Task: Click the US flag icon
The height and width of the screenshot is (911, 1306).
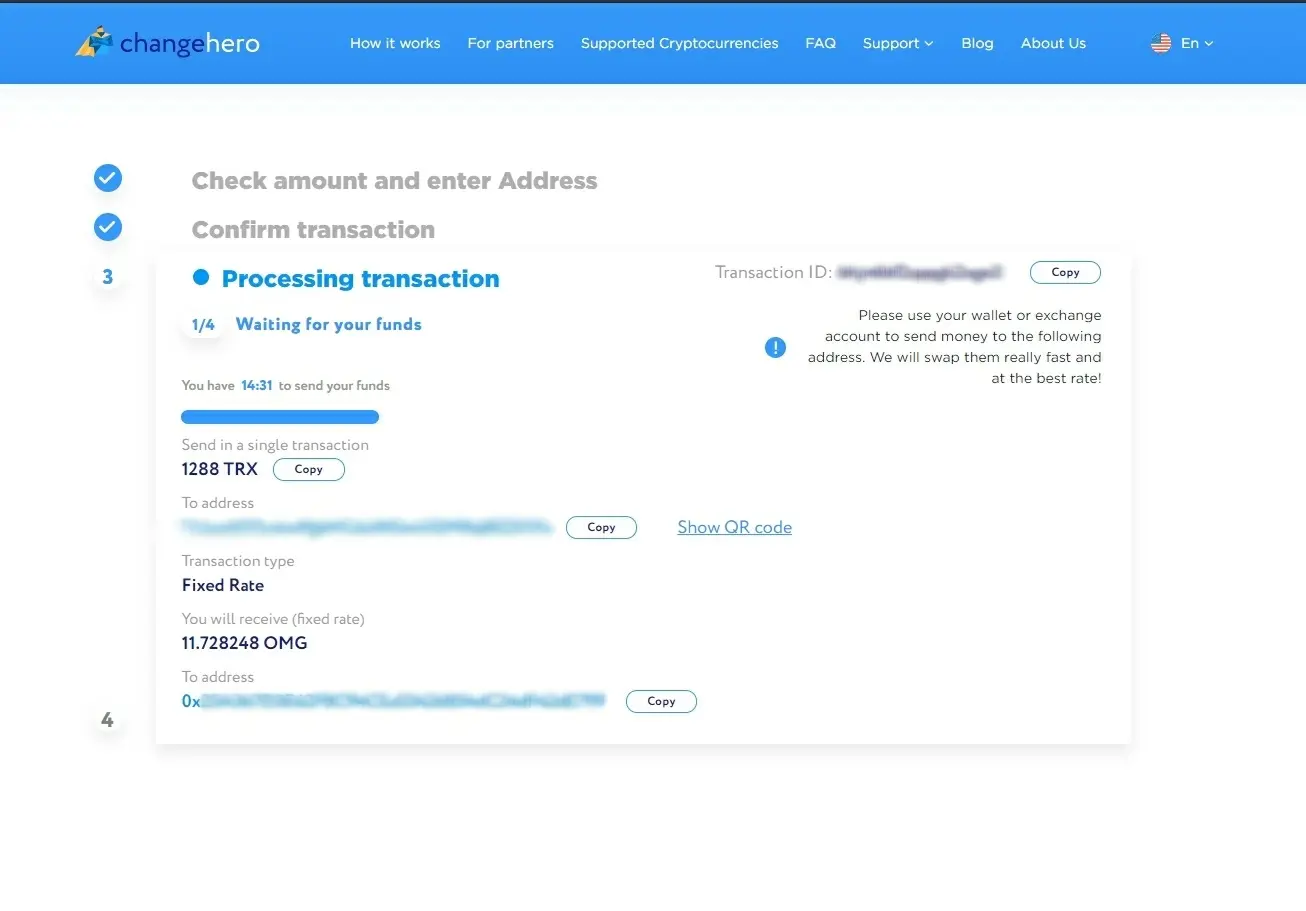Action: tap(1161, 43)
